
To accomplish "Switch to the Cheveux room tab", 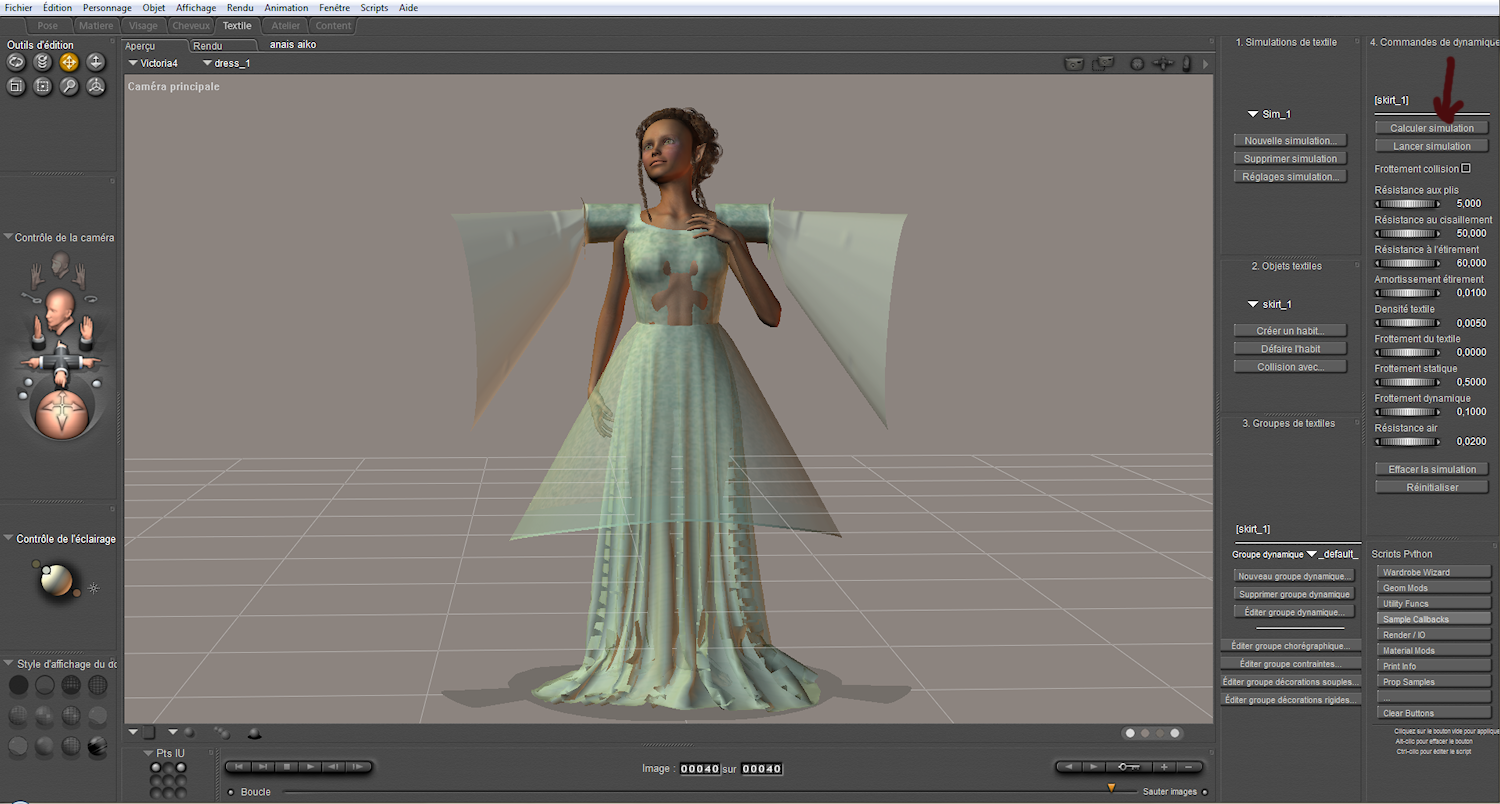I will click(x=191, y=25).
